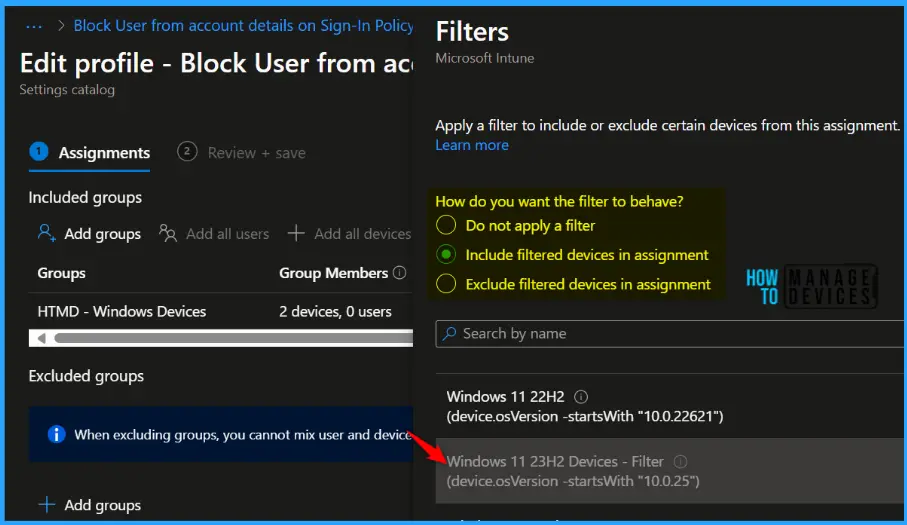The width and height of the screenshot is (907, 525).
Task: Select the Add all users option
Action: (x=214, y=234)
